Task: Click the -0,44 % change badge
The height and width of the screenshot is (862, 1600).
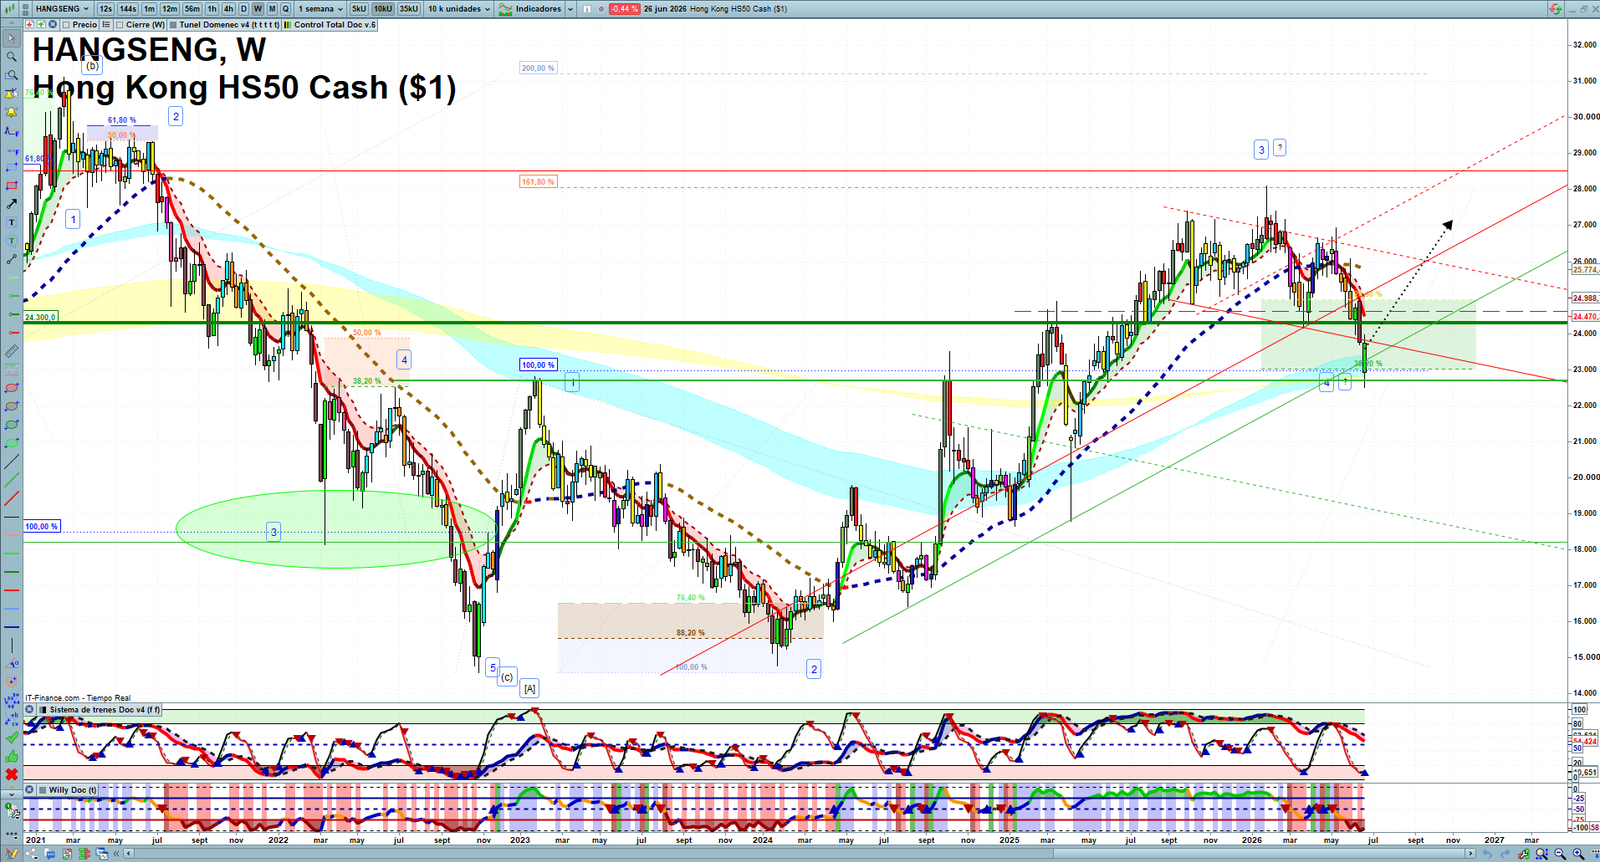Action: point(624,9)
